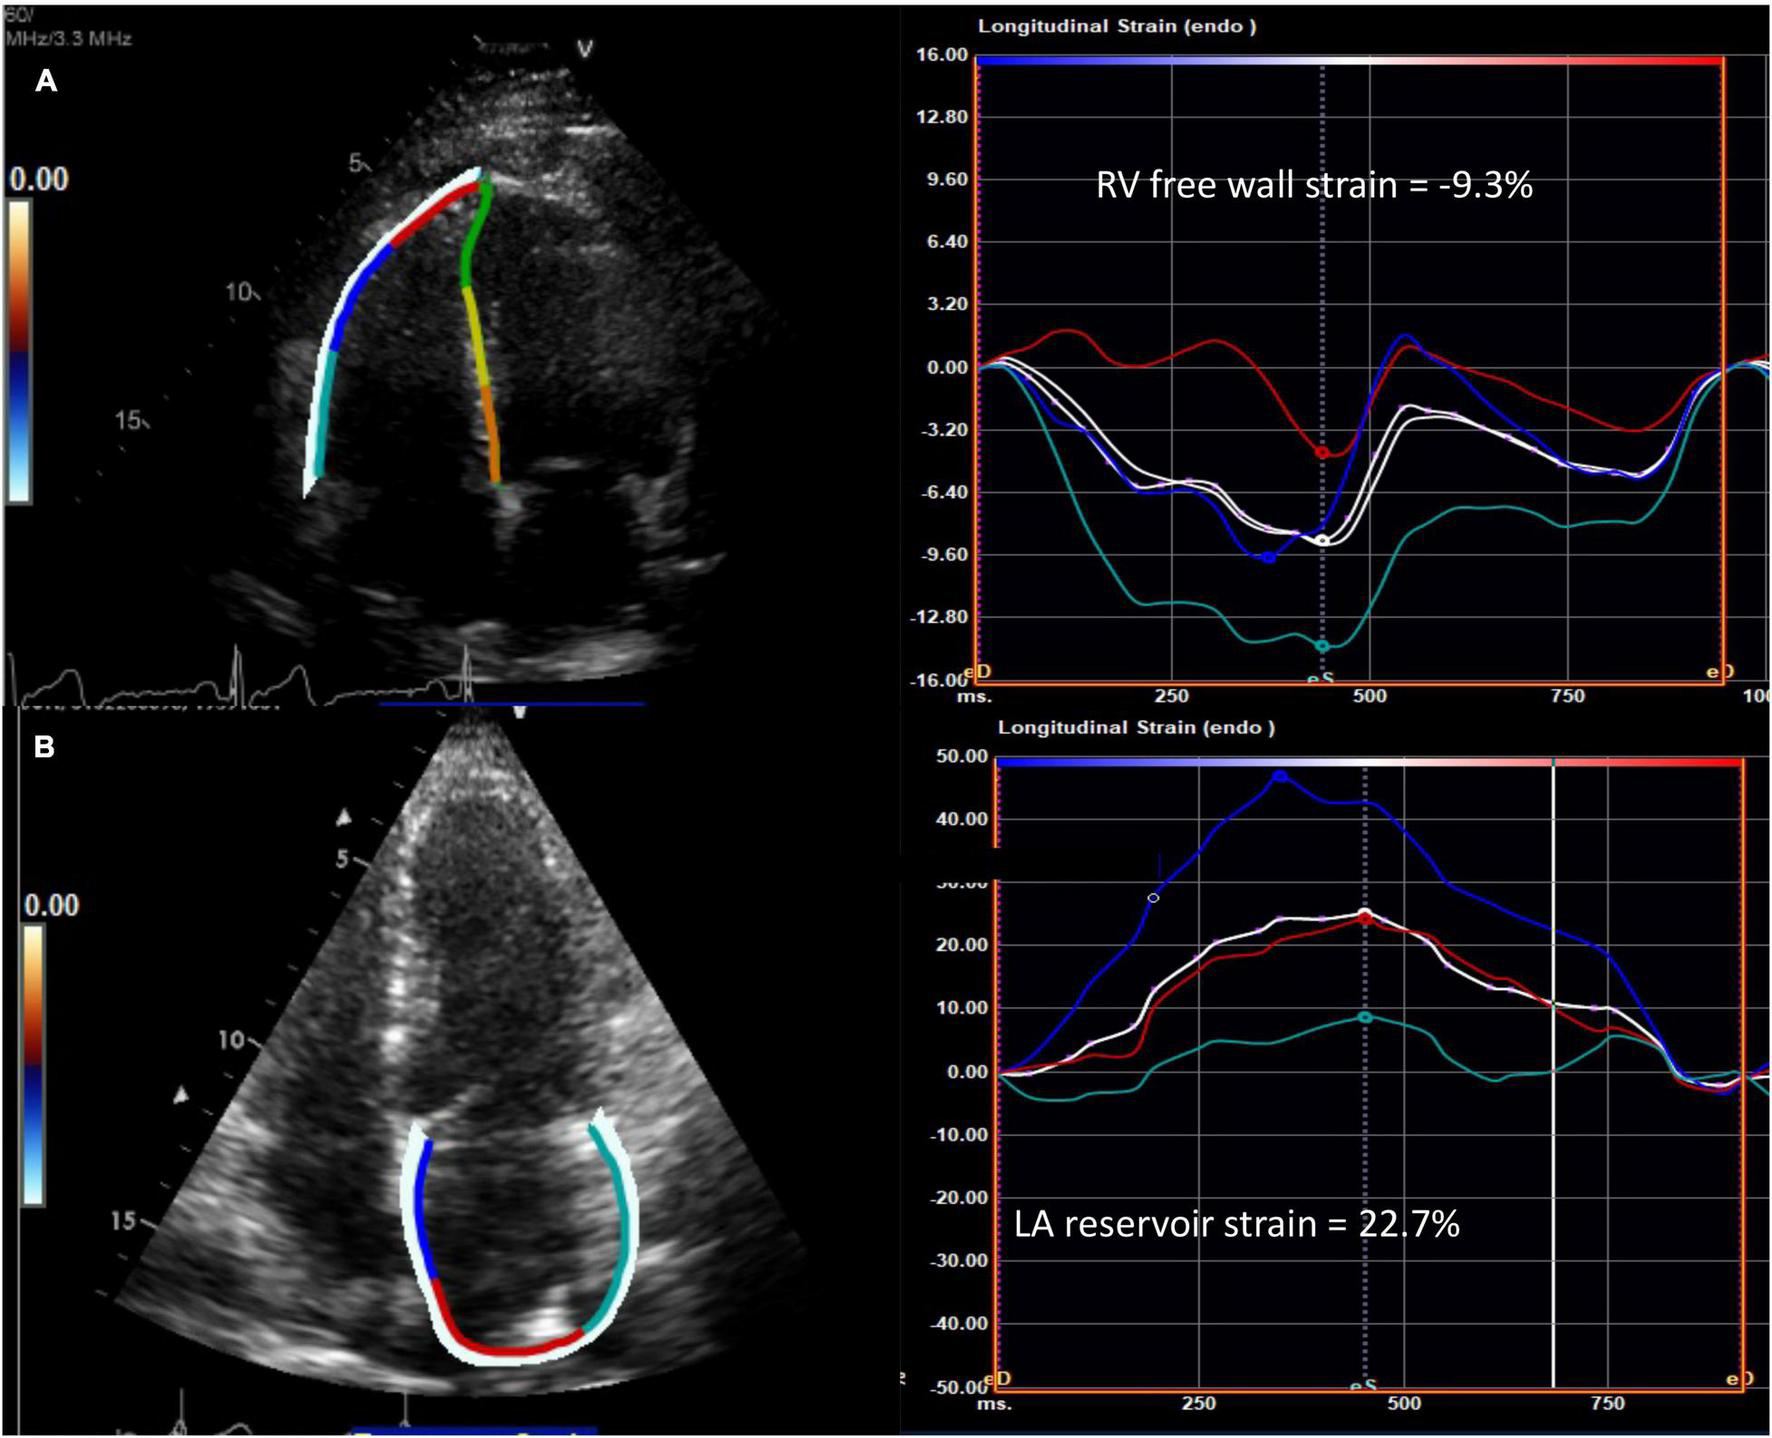The image size is (1772, 1438).
Task: Click the "RV free wall strain = -9.3%" annotation
Action: pyautogui.click(x=1313, y=185)
